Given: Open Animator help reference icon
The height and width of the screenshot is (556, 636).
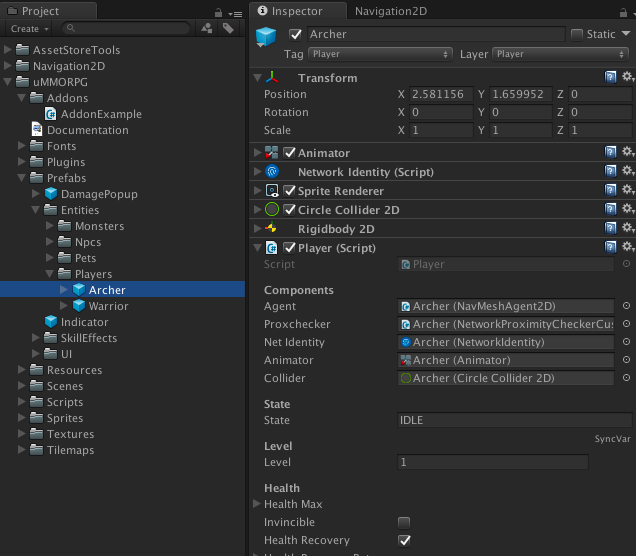Looking at the screenshot, I should [x=610, y=152].
